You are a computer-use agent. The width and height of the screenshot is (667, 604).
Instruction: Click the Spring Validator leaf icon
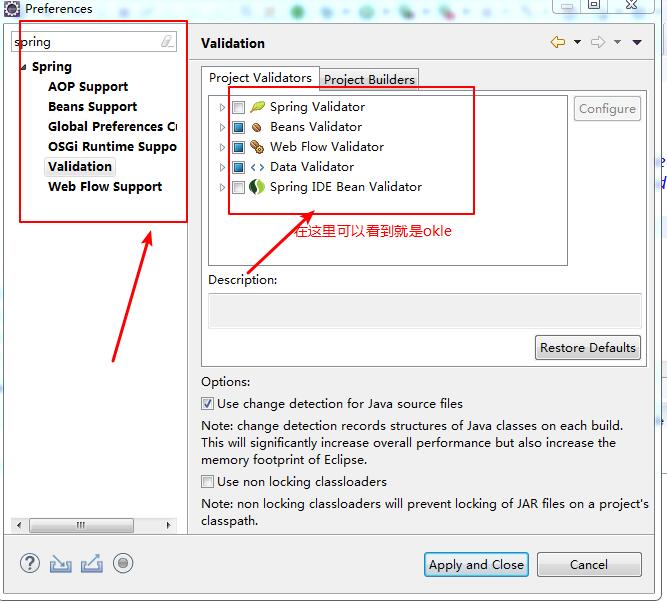257,107
